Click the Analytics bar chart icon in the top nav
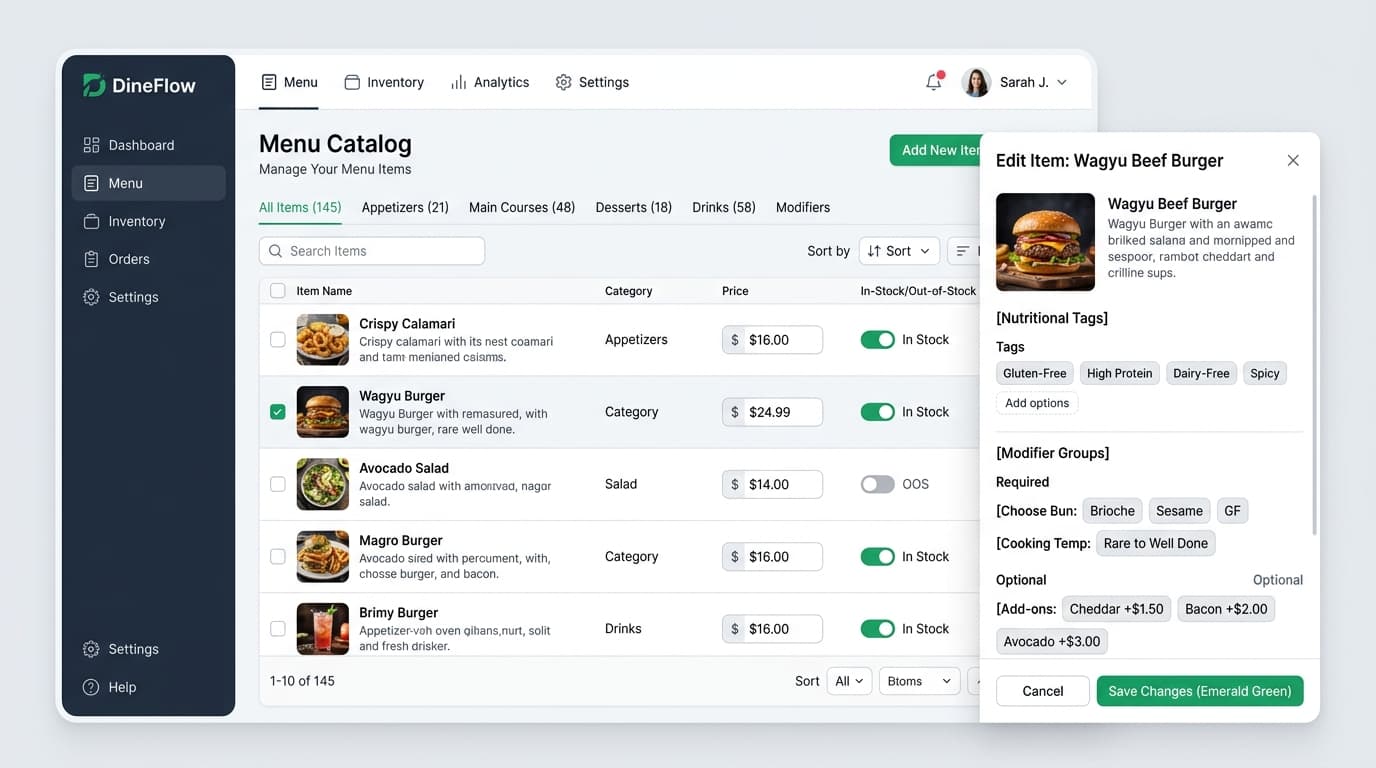This screenshot has width=1376, height=768. 458,82
